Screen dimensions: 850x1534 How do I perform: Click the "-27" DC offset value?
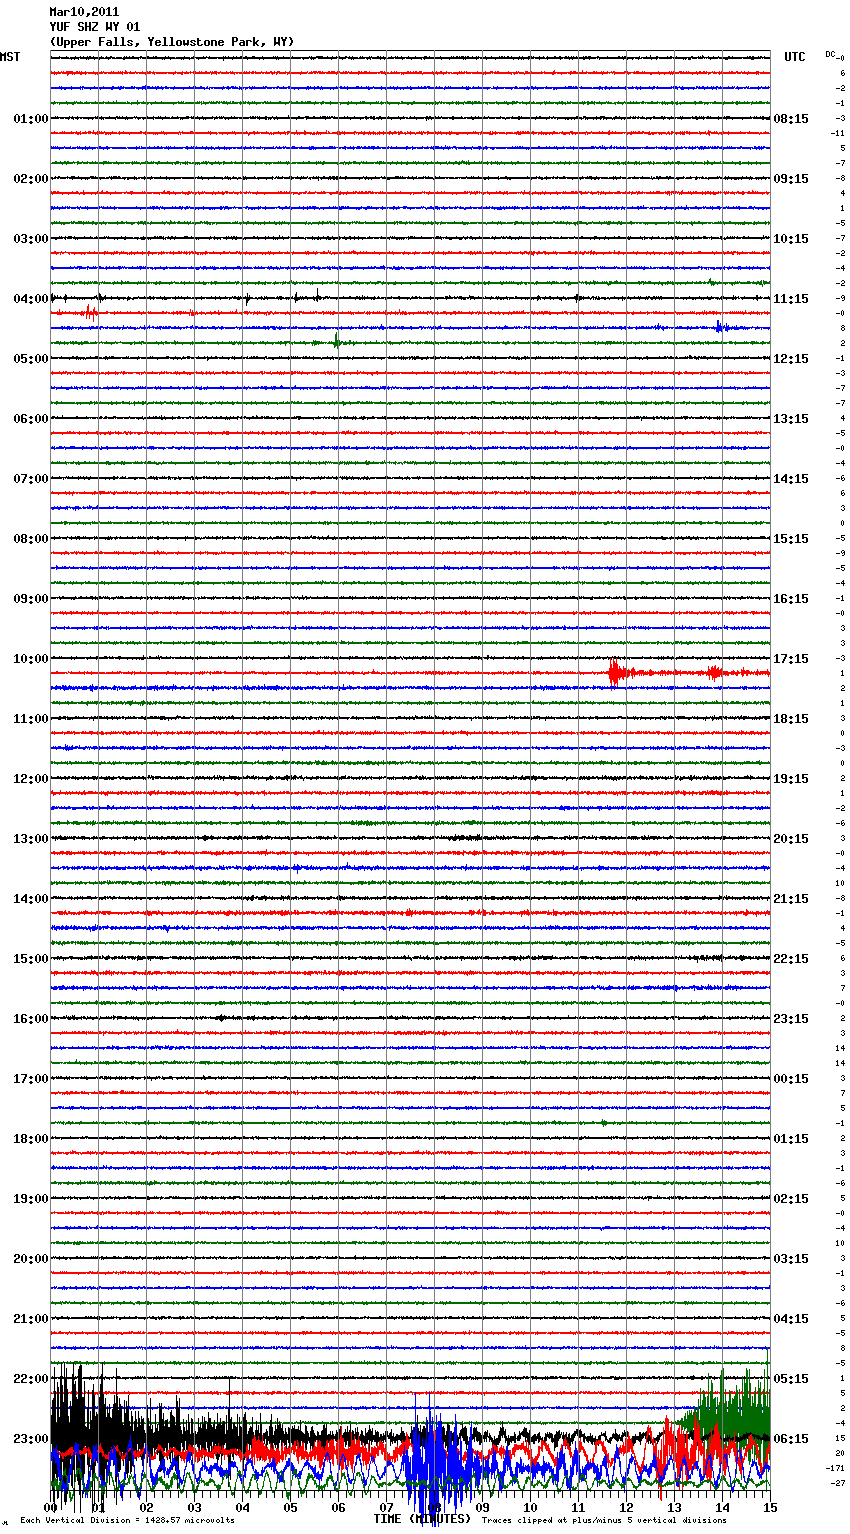[839, 1483]
